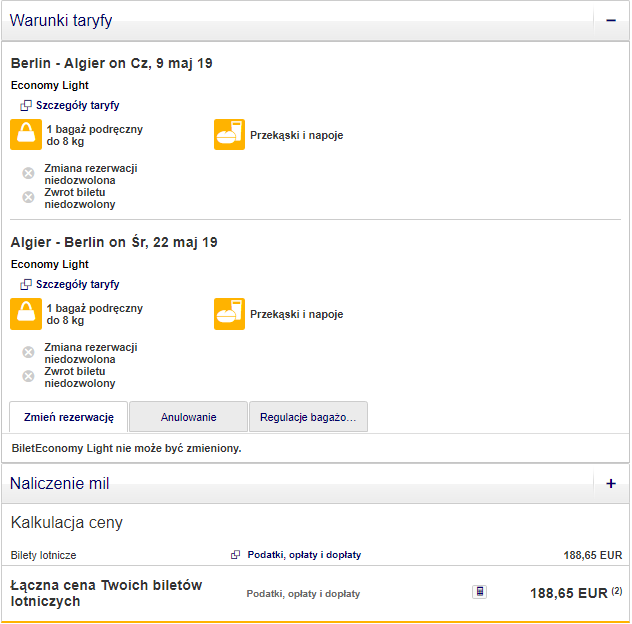This screenshot has width=632, height=624.
Task: Select the Zmień rezerwację tab
Action: [69, 417]
